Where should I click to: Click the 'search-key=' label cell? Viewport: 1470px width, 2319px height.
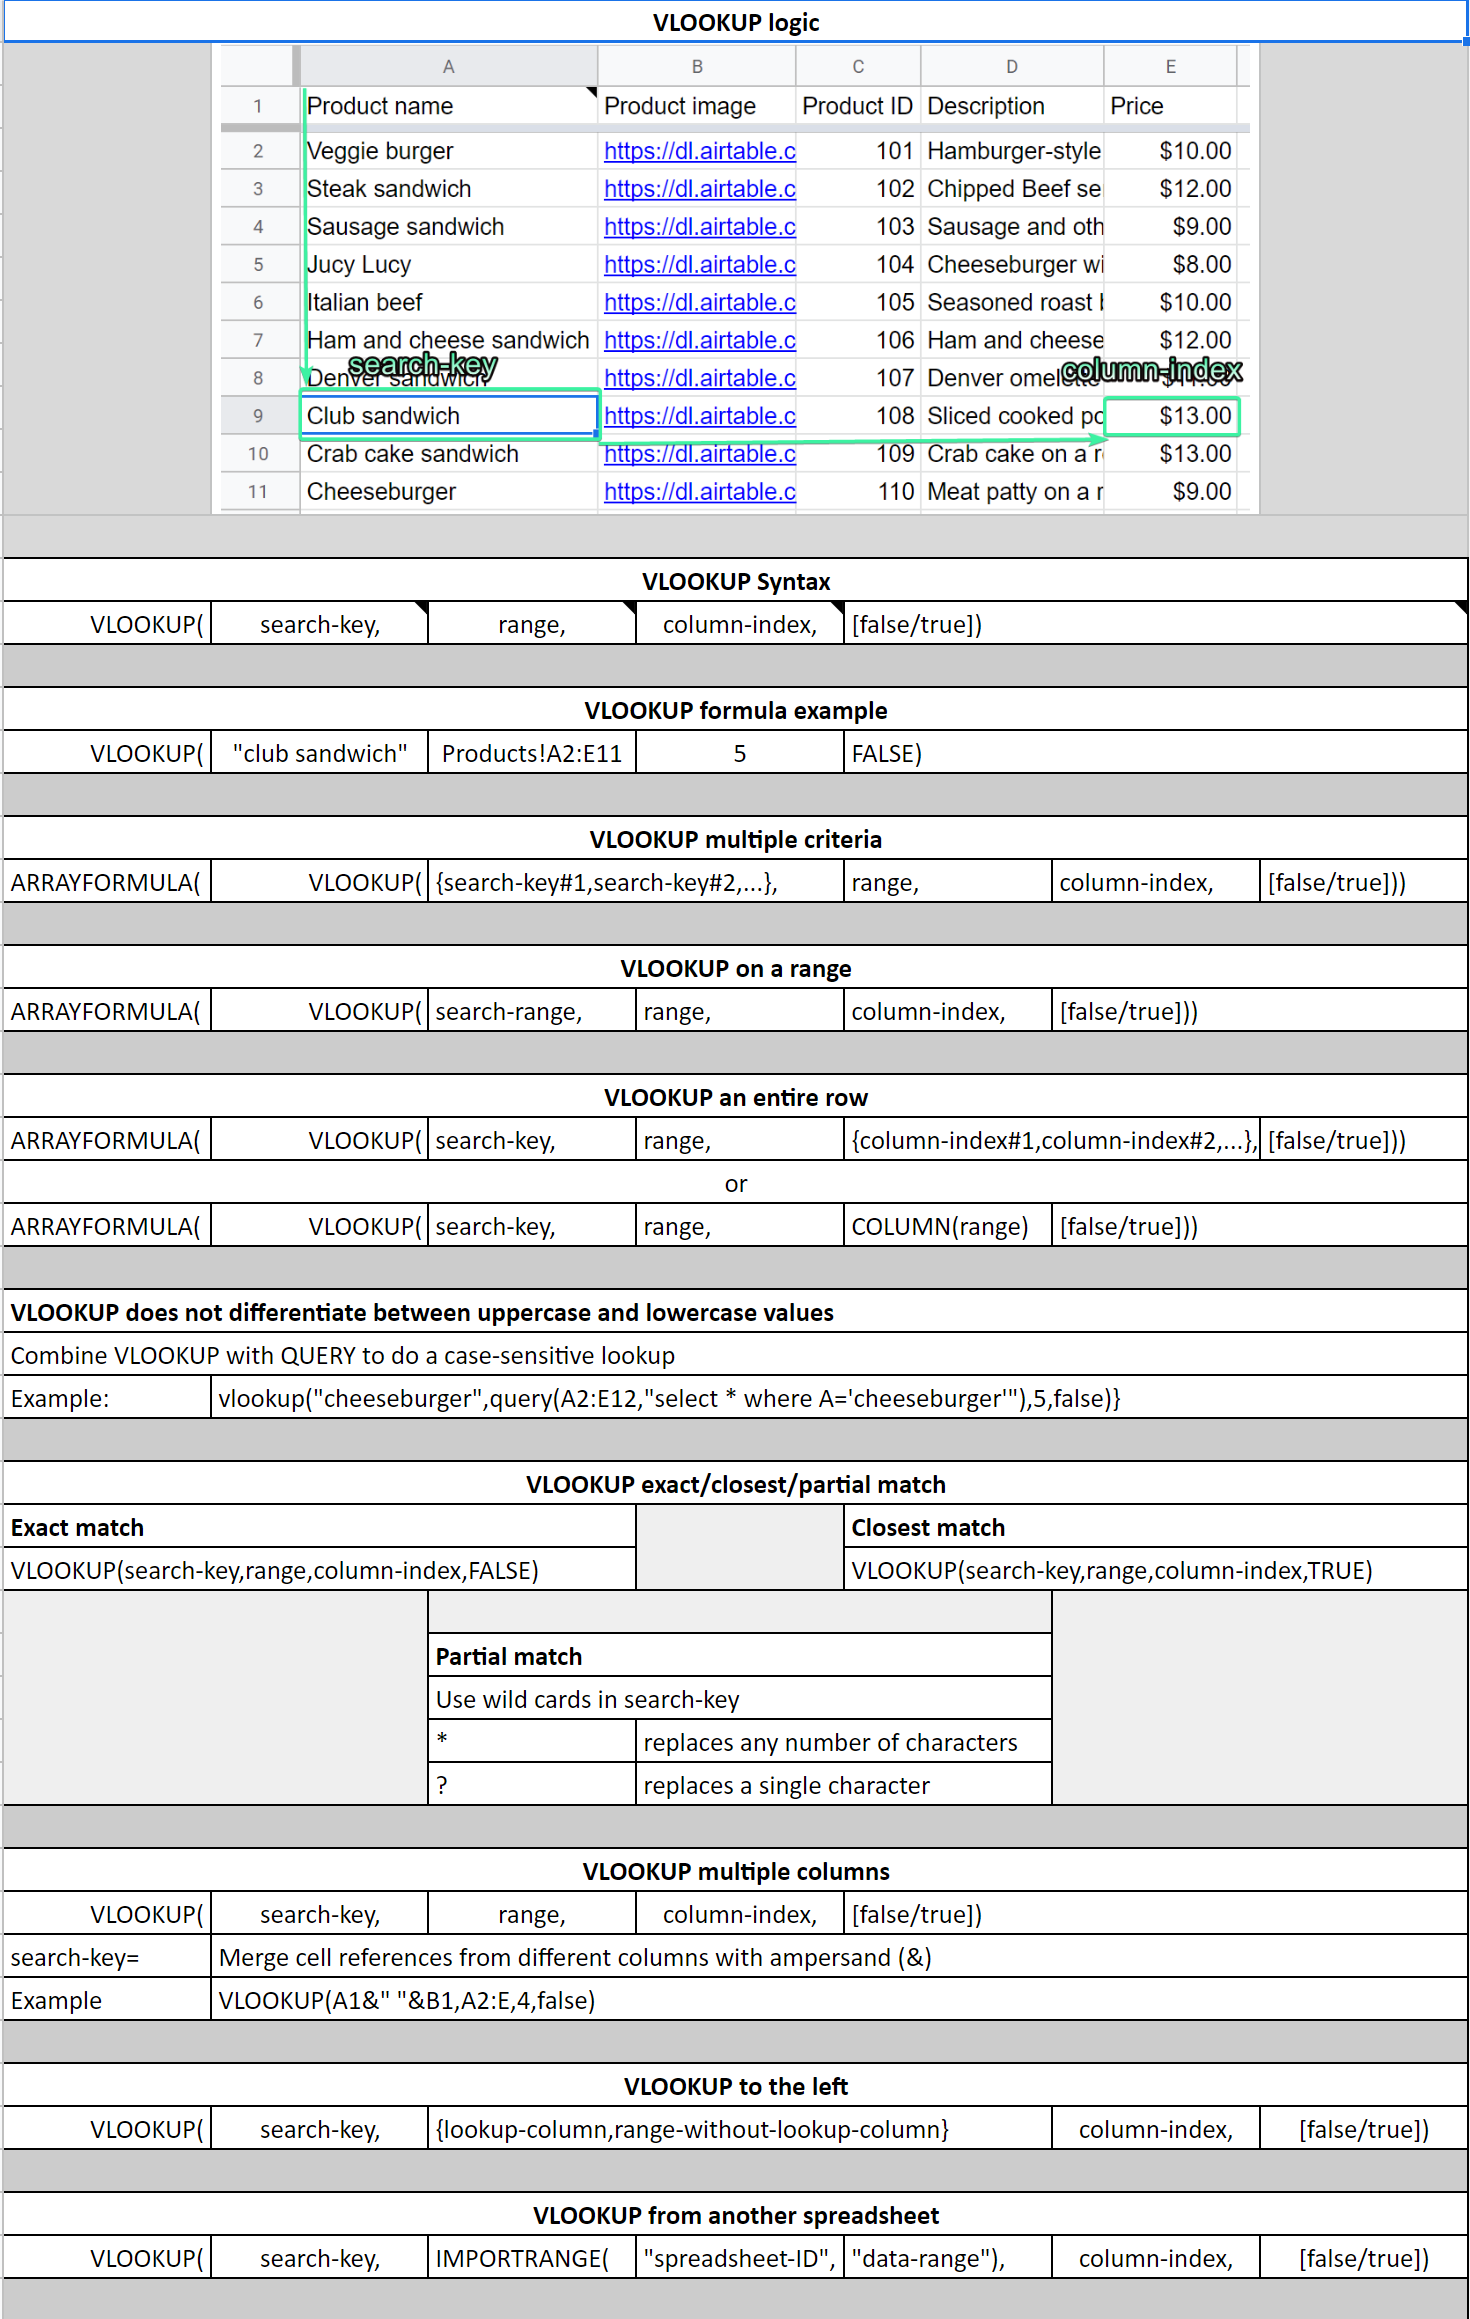coord(107,1957)
